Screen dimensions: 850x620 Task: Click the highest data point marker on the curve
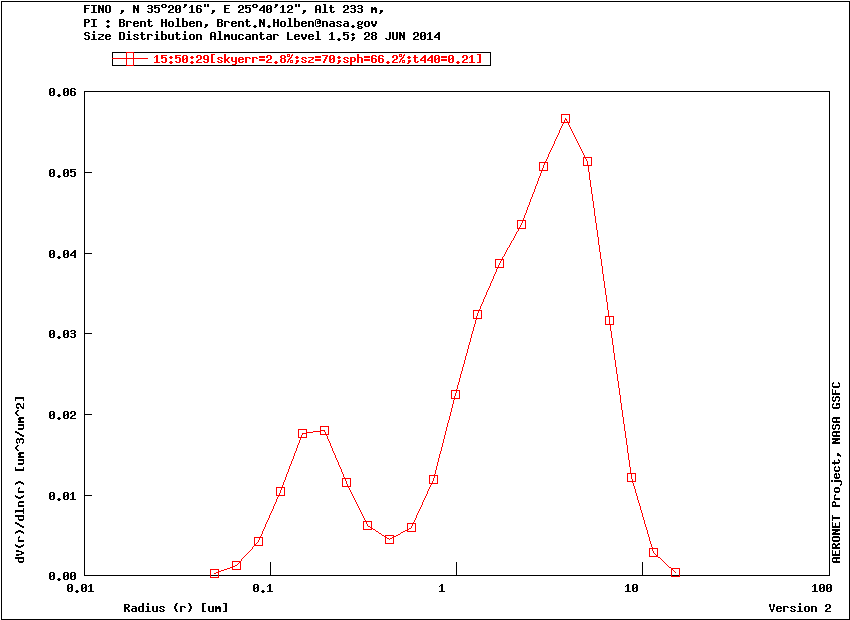tap(565, 119)
